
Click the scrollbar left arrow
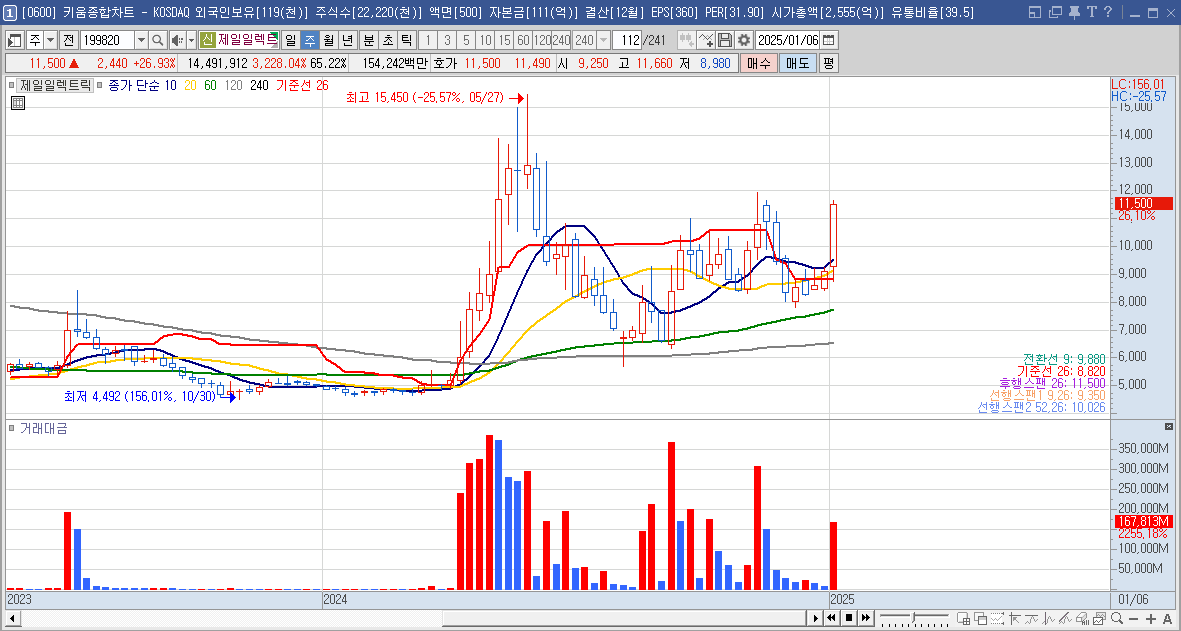pyautogui.click(x=11, y=619)
